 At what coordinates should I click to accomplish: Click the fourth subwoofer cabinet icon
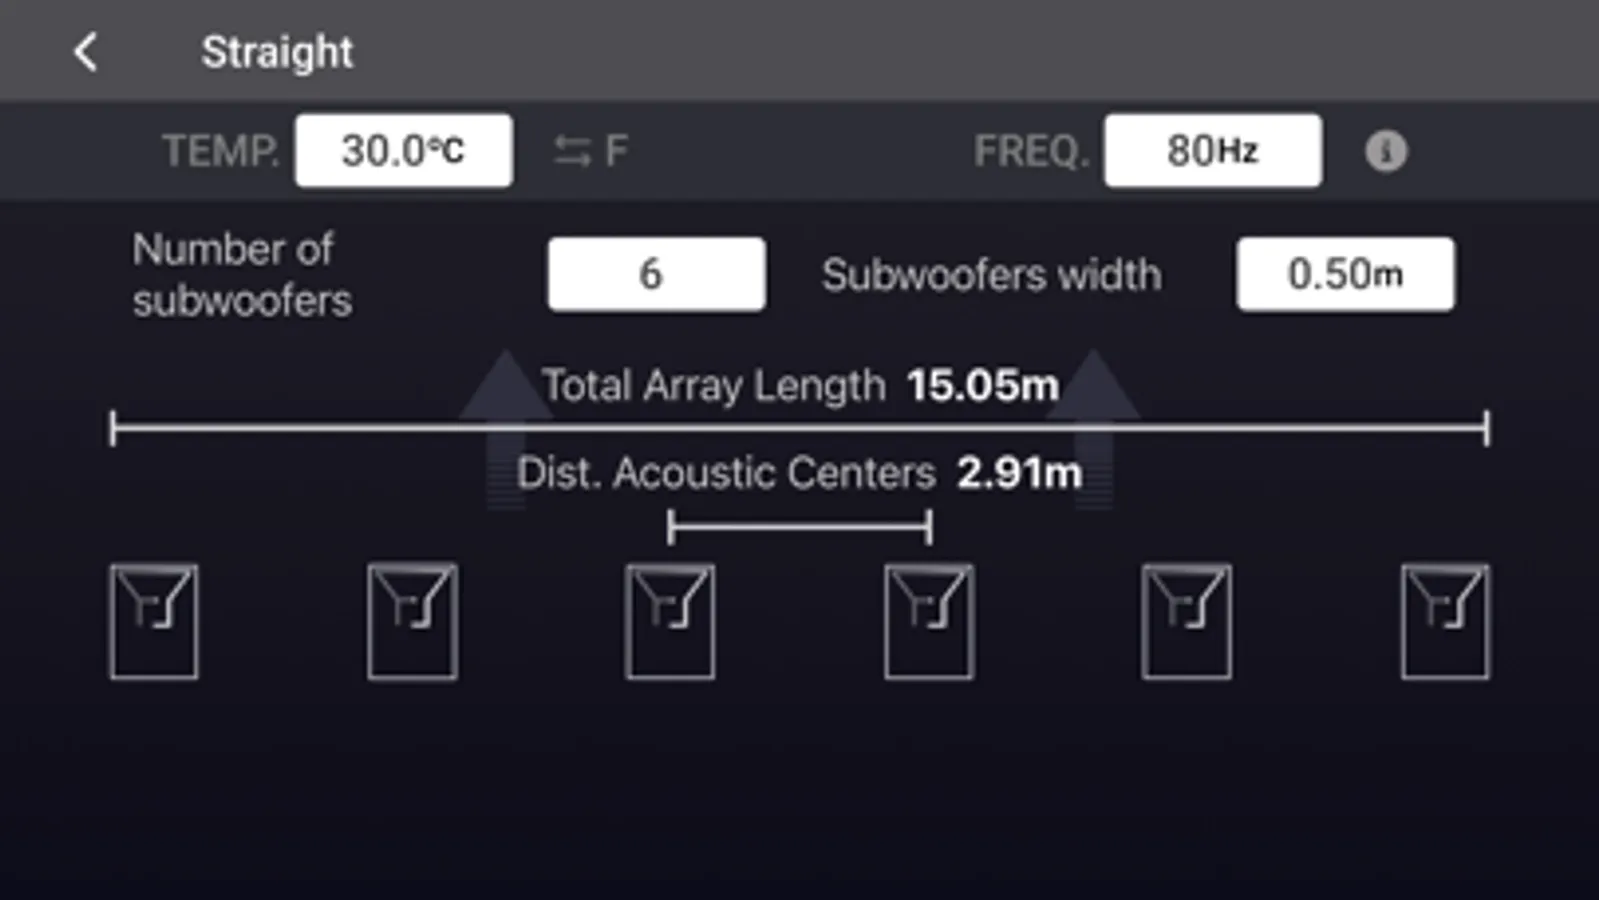pos(928,620)
